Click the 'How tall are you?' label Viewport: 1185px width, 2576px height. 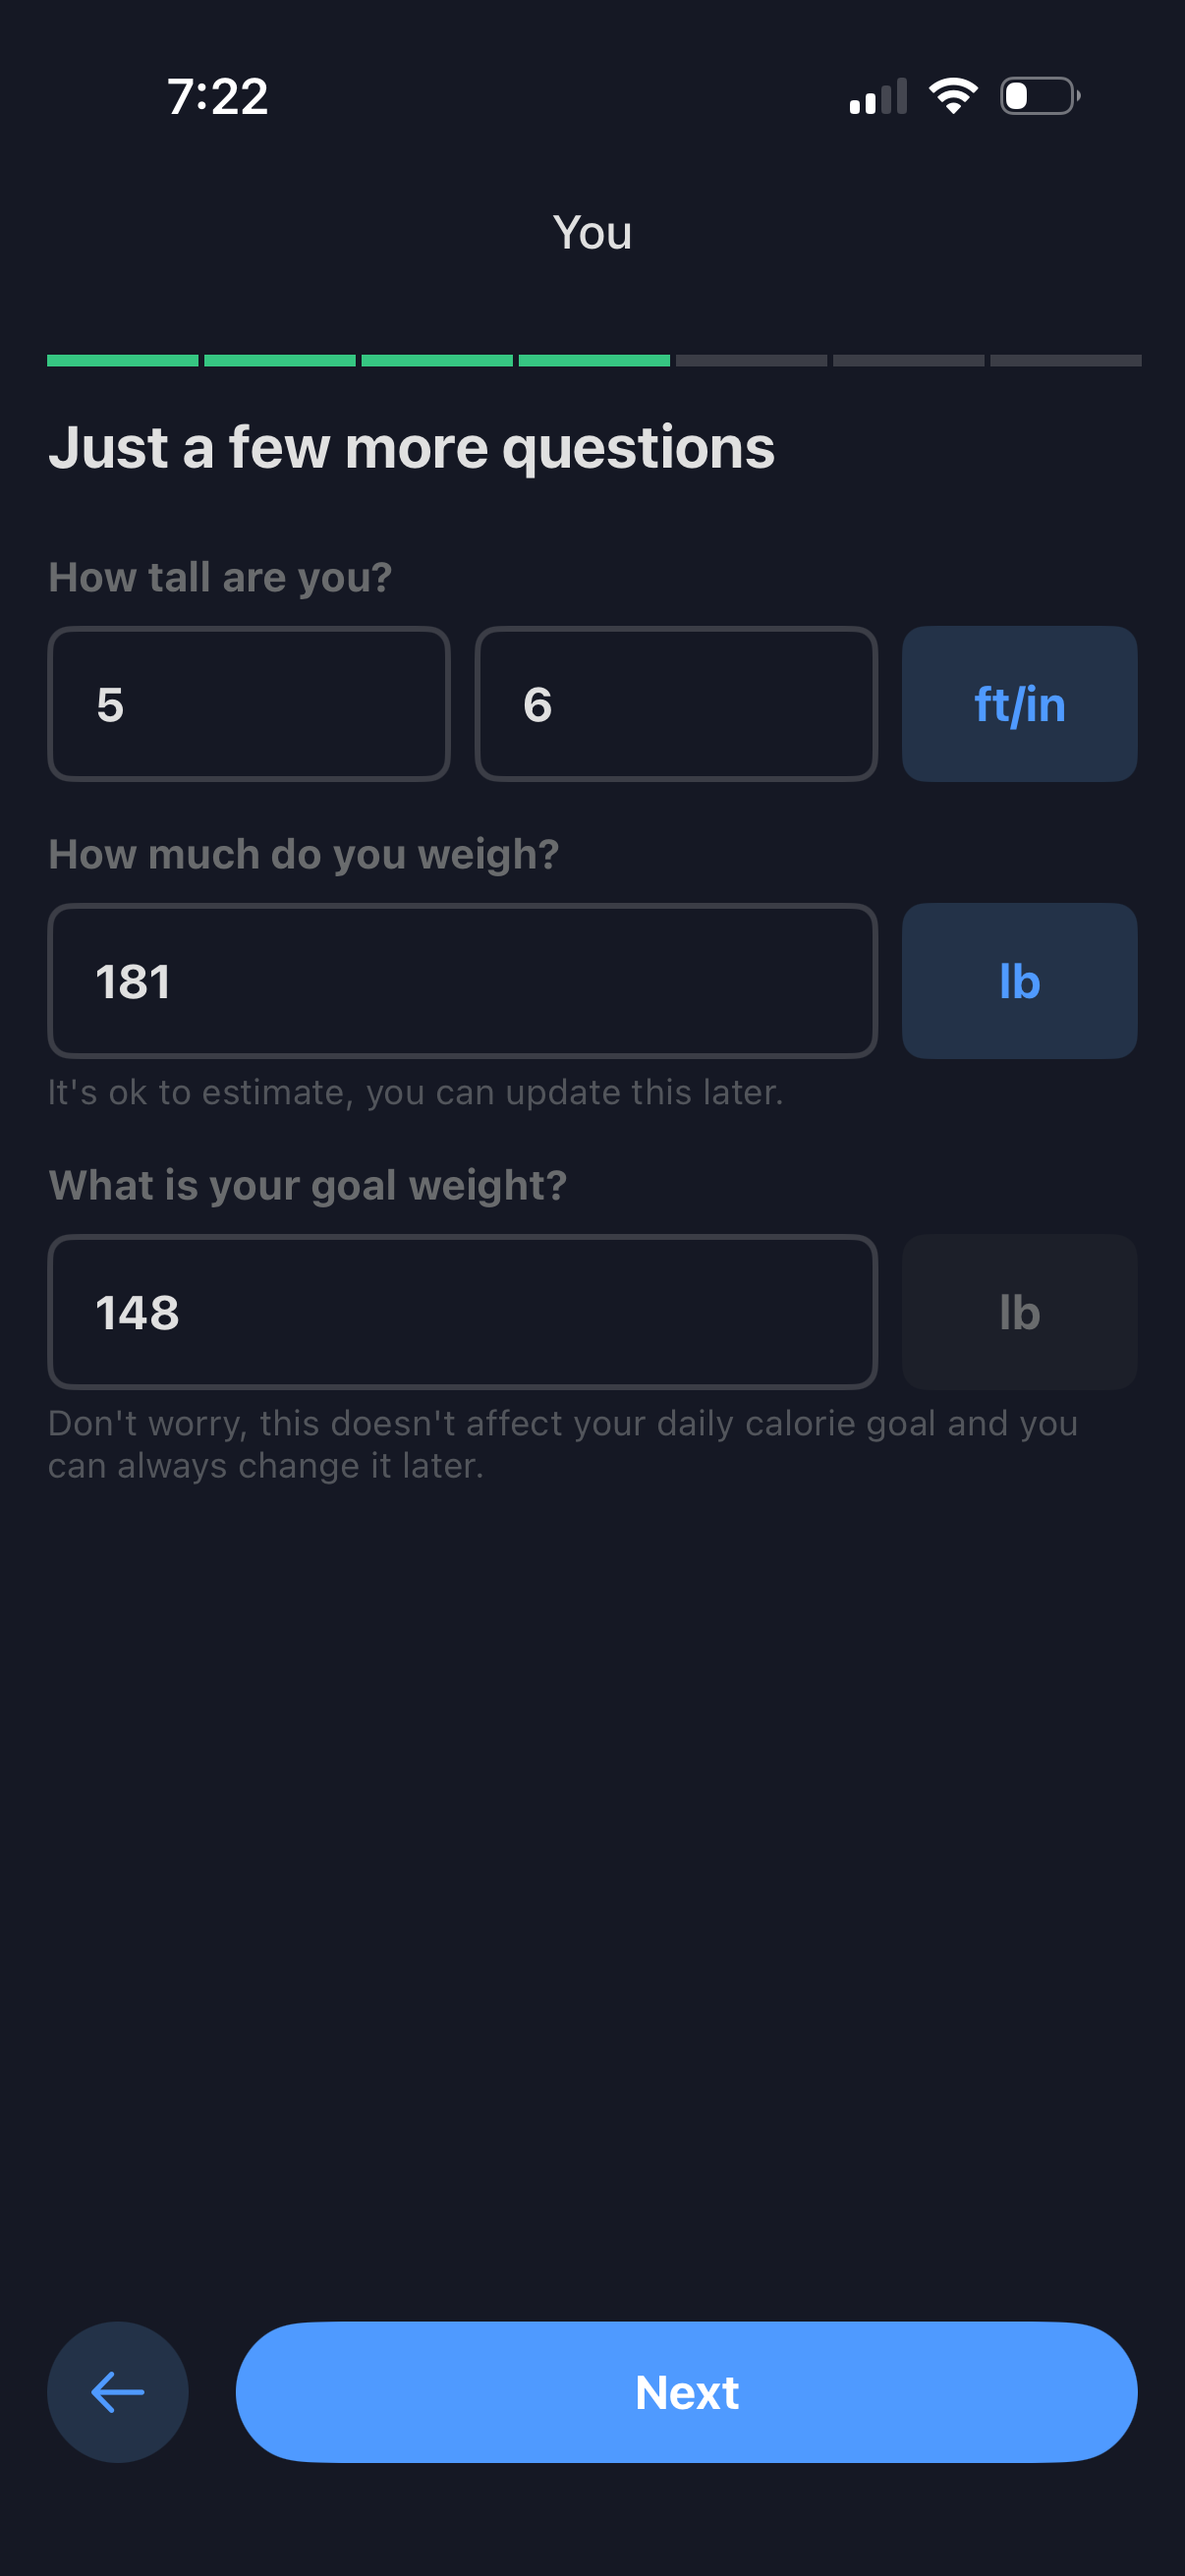[219, 576]
